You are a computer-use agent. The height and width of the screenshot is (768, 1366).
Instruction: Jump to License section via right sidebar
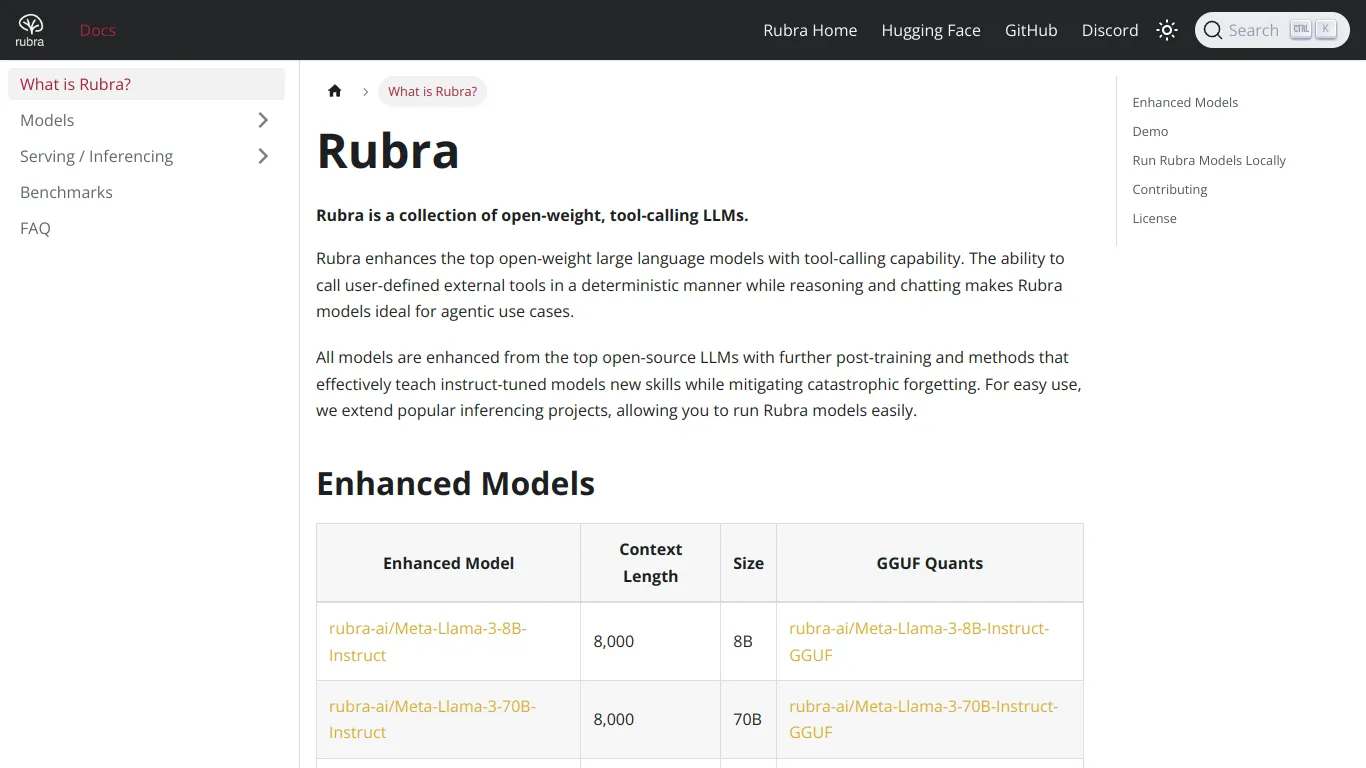(x=1154, y=218)
